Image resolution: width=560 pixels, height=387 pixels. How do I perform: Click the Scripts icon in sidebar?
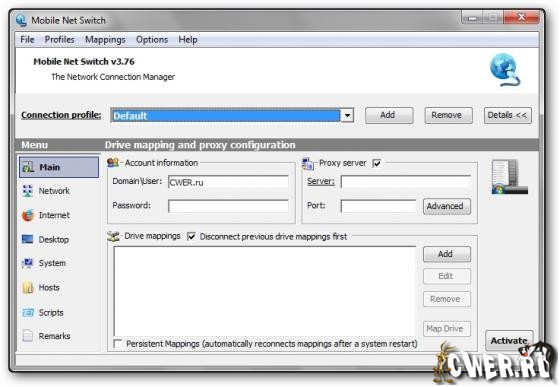point(28,312)
